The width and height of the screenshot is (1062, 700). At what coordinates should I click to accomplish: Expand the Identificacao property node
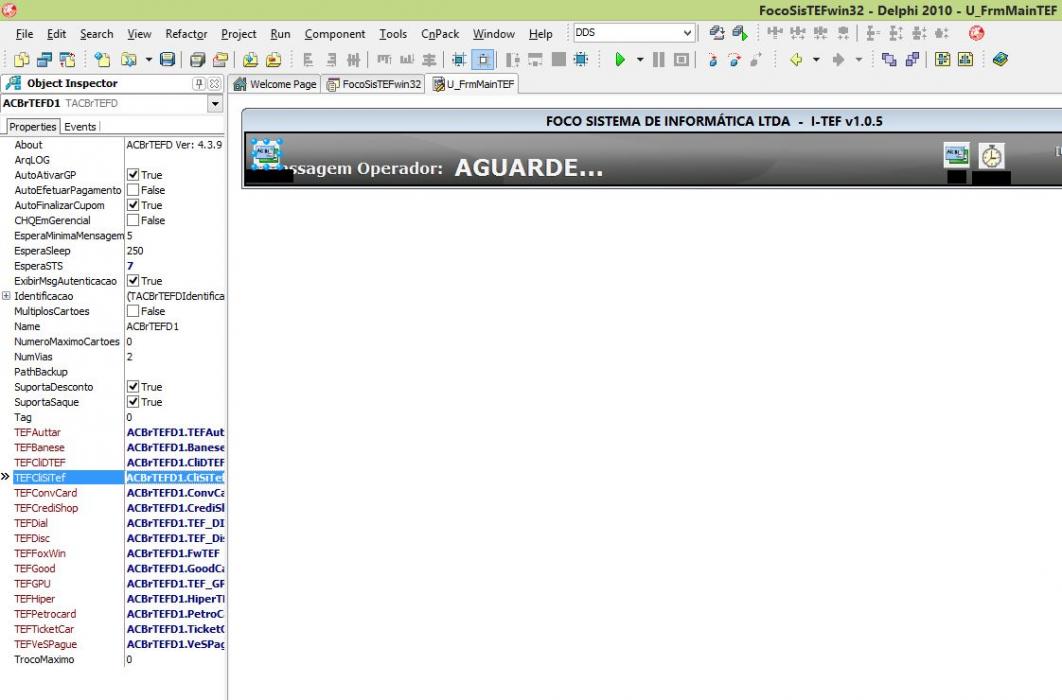click(x=6, y=296)
